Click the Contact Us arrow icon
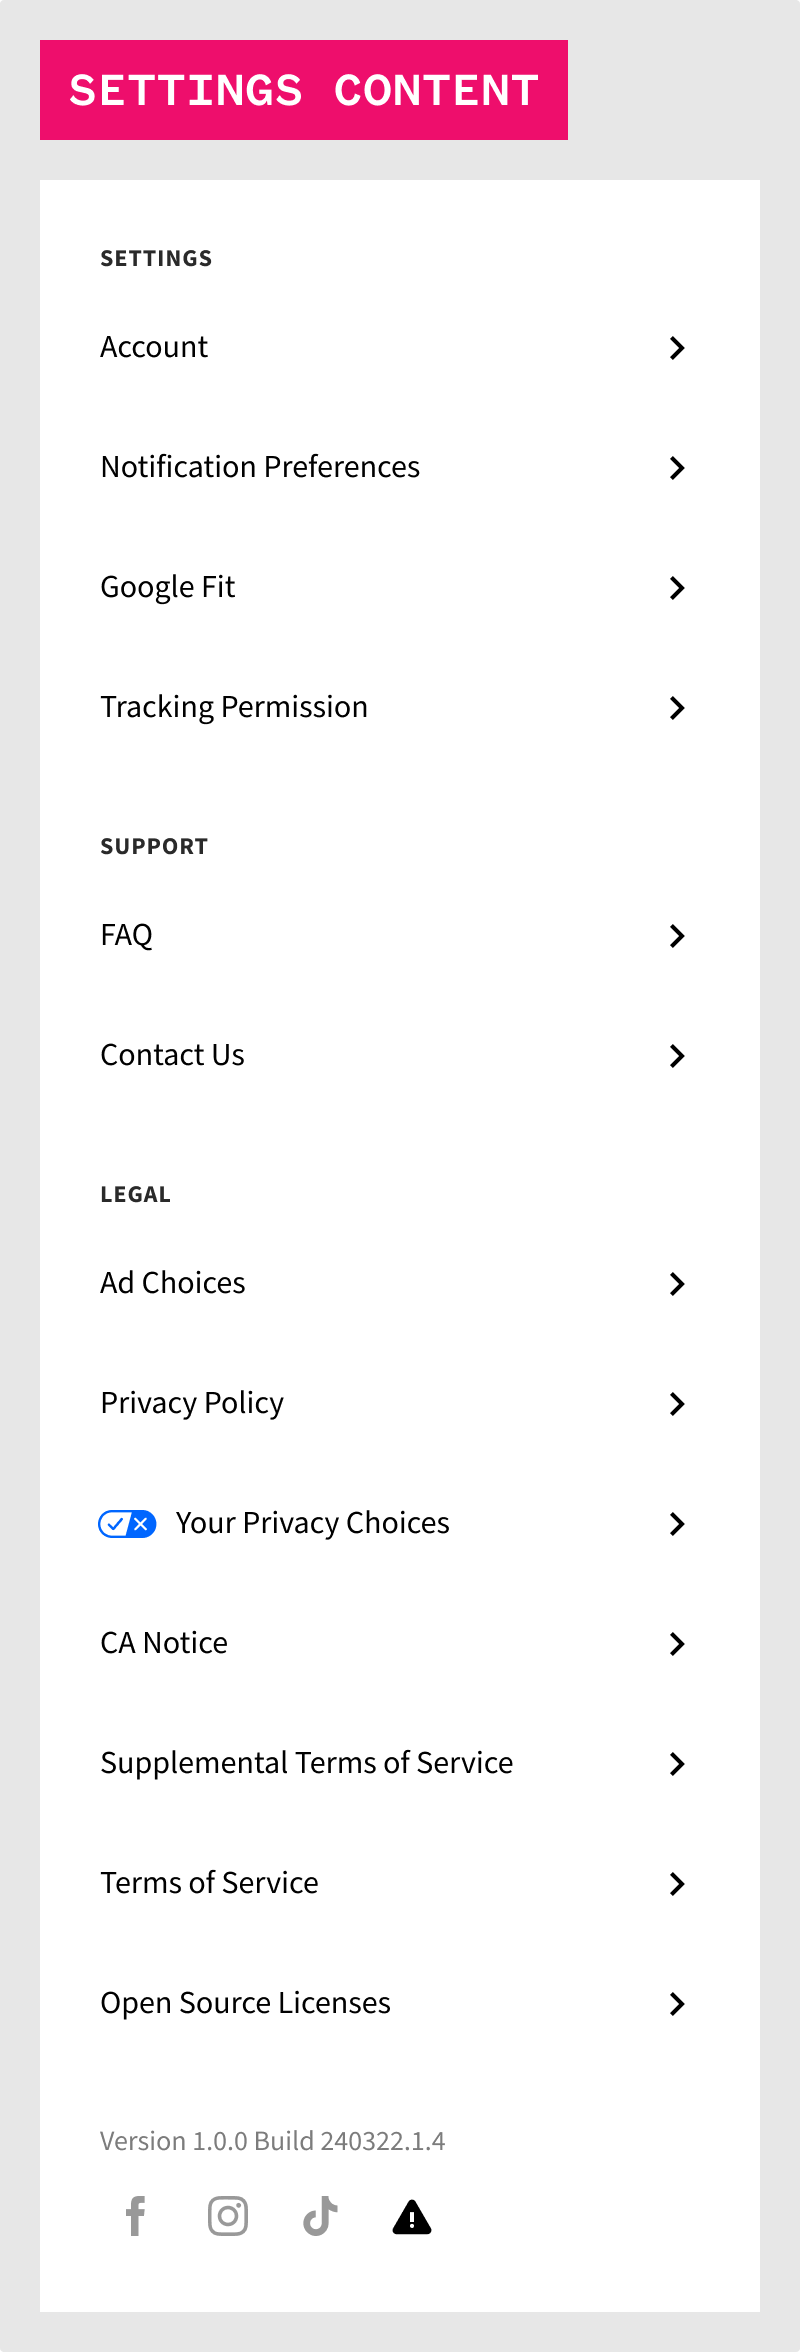This screenshot has height=2352, width=800. point(677,1056)
